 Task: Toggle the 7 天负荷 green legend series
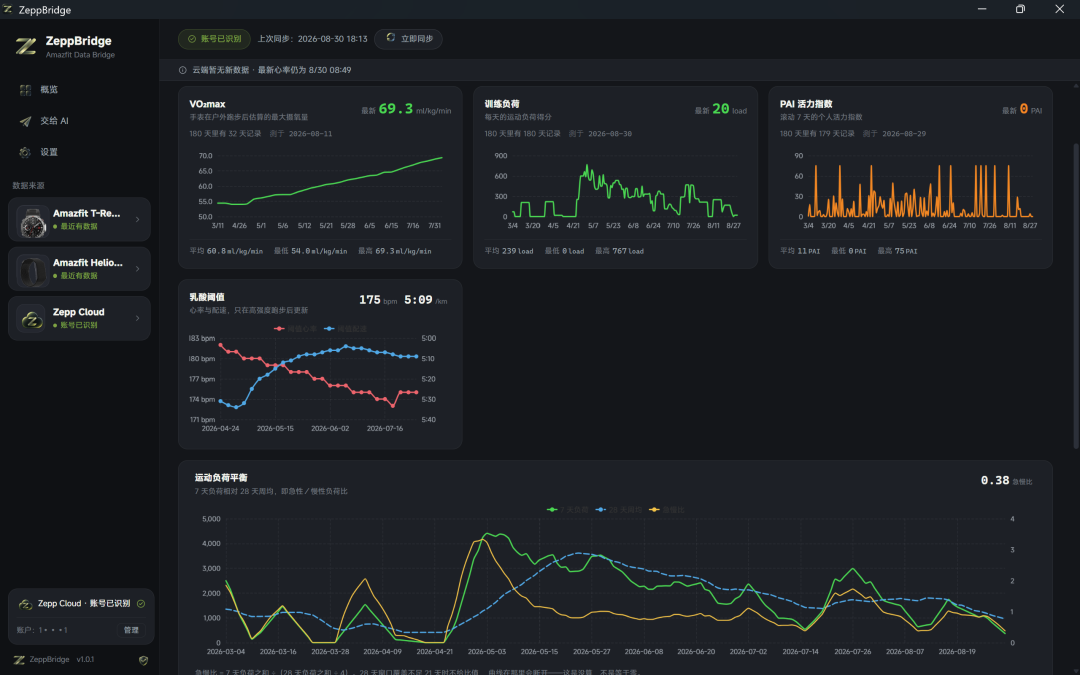pos(568,510)
